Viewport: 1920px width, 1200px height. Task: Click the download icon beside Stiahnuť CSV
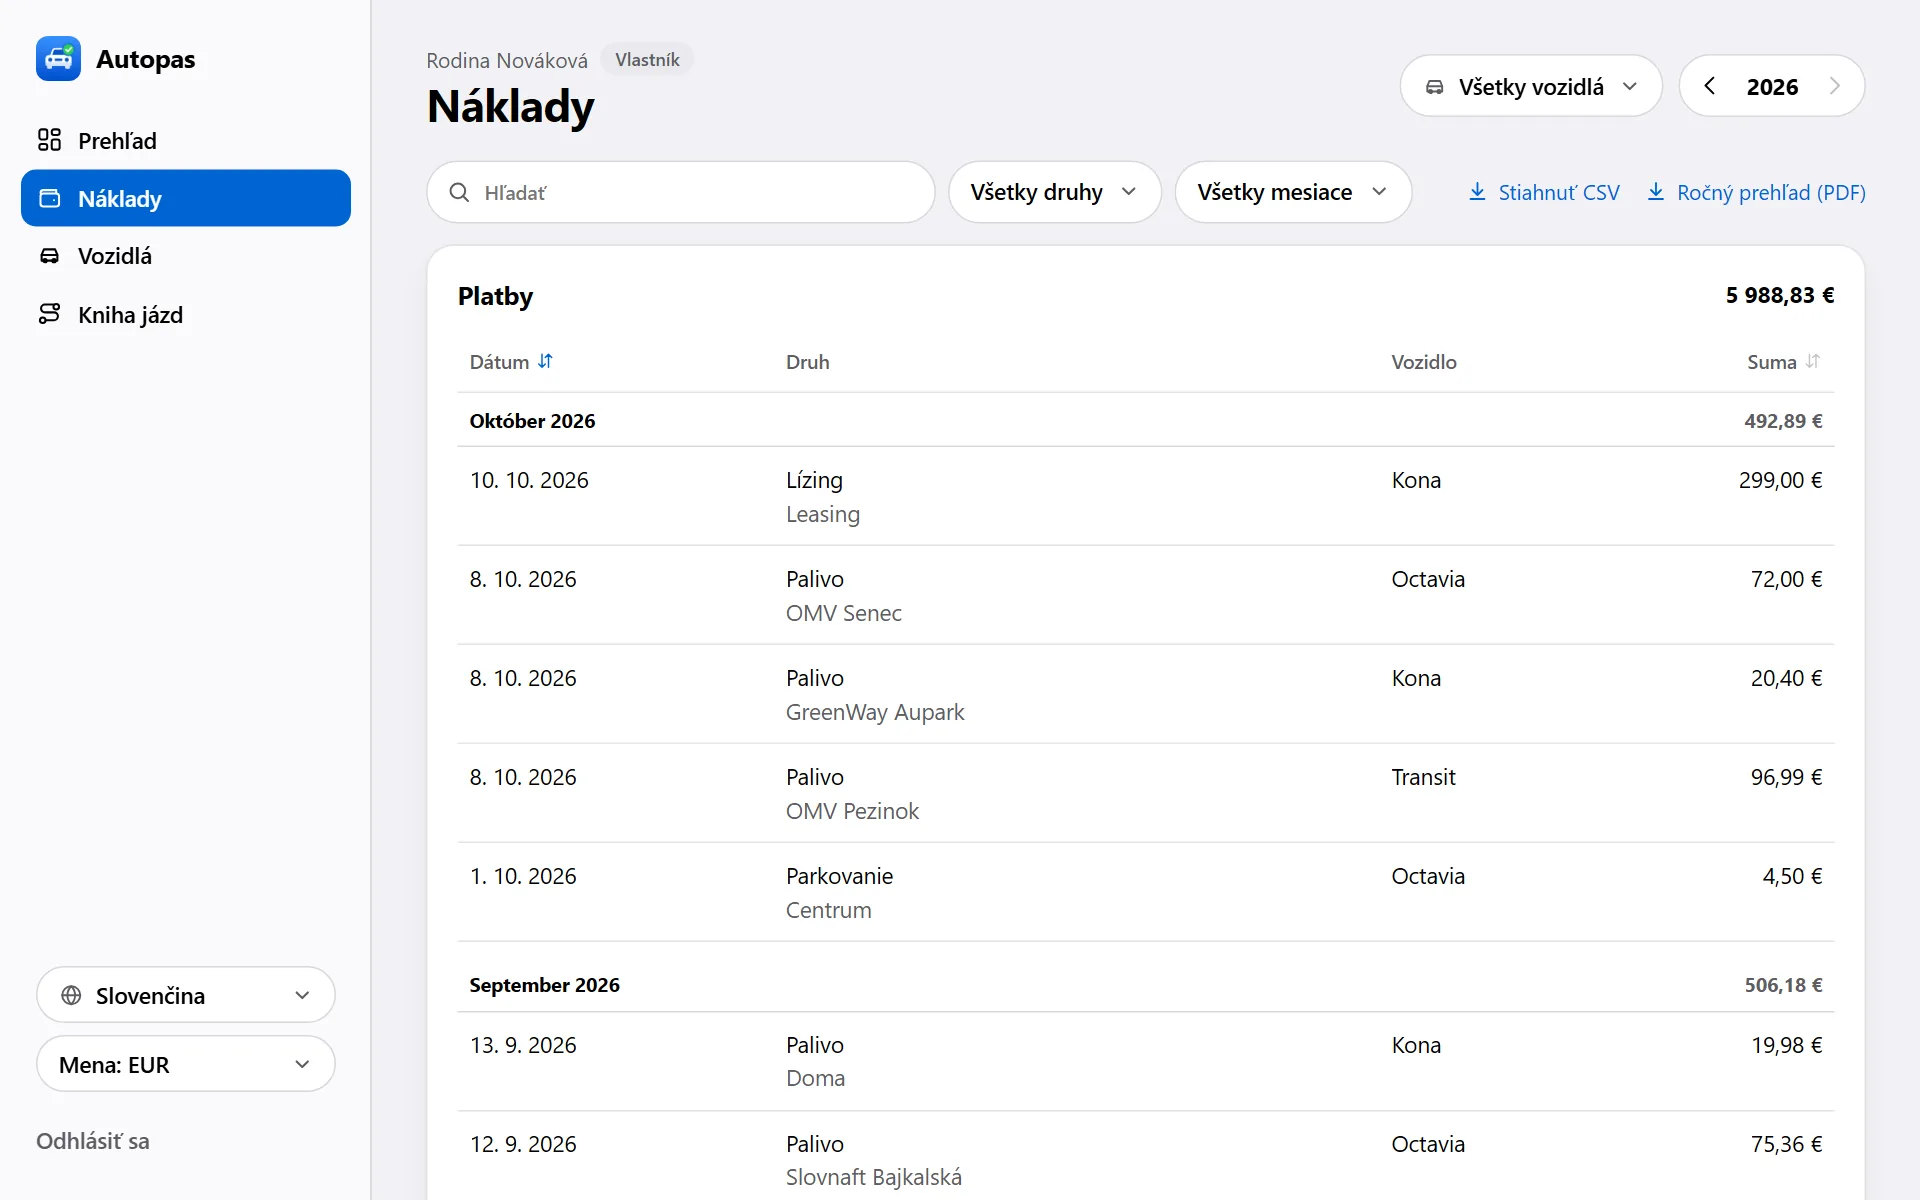[x=1477, y=192]
